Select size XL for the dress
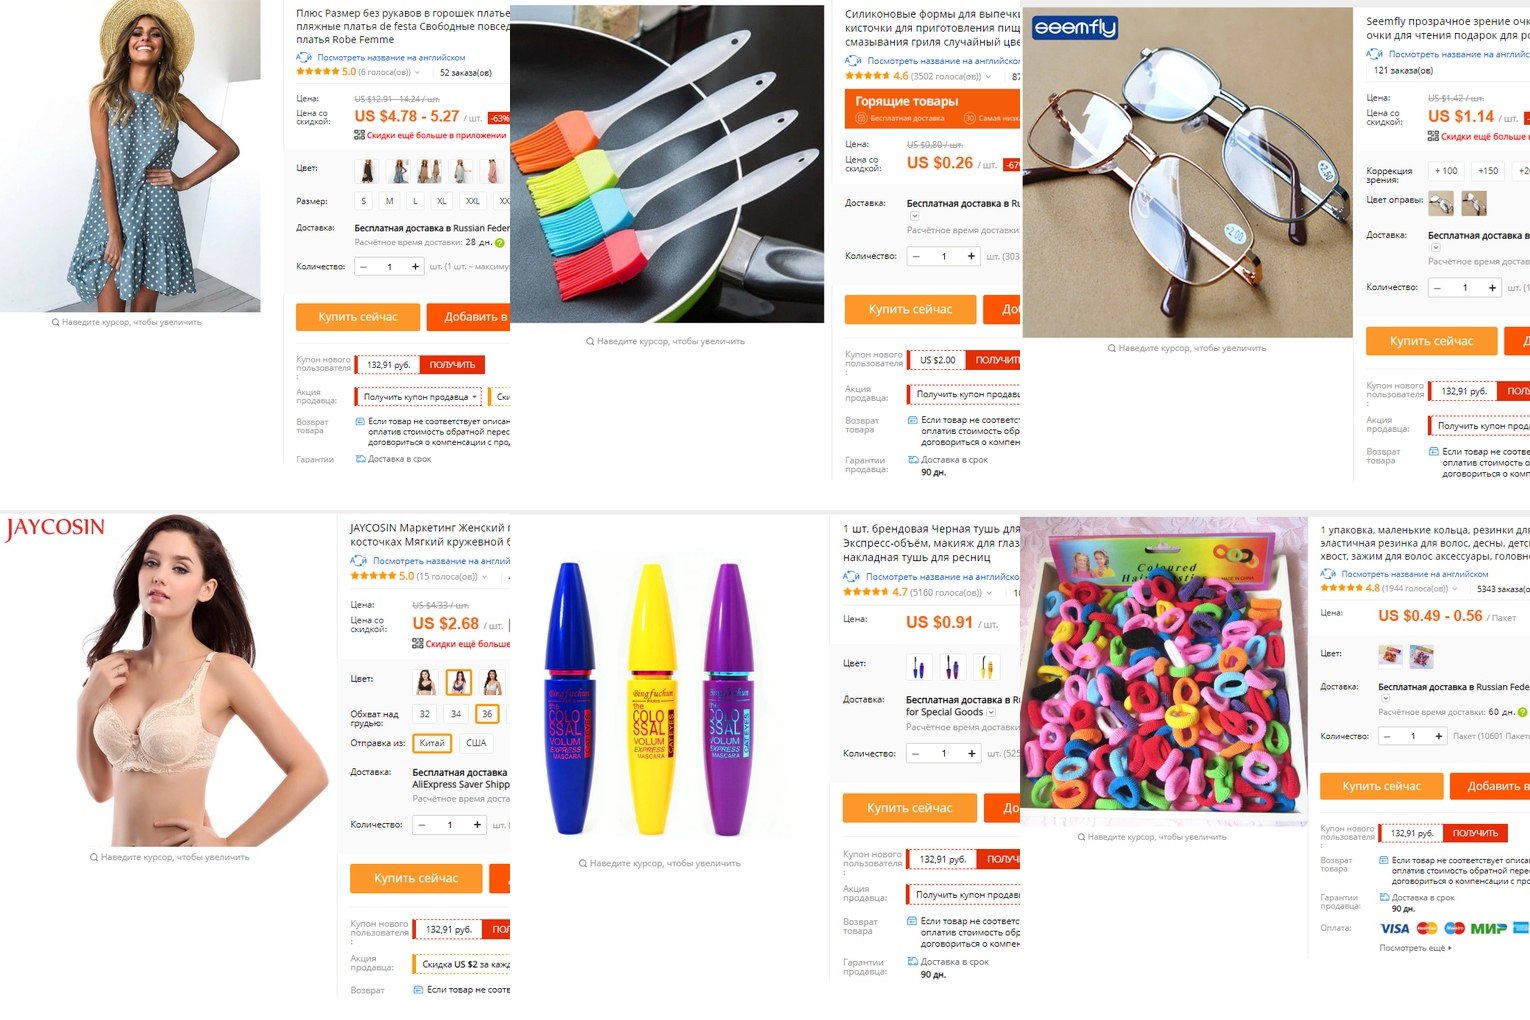This screenshot has width=1530, height=1020. pos(441,201)
